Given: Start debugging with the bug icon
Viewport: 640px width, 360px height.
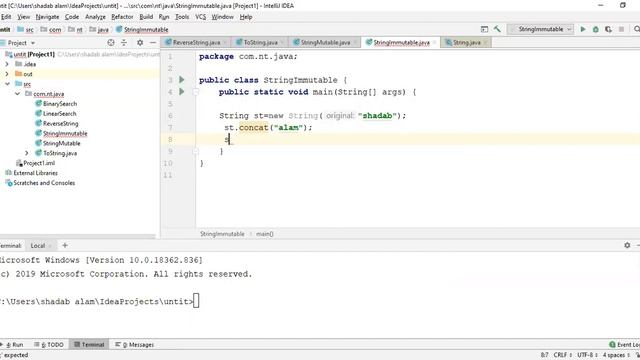Looking at the screenshot, I should [596, 29].
